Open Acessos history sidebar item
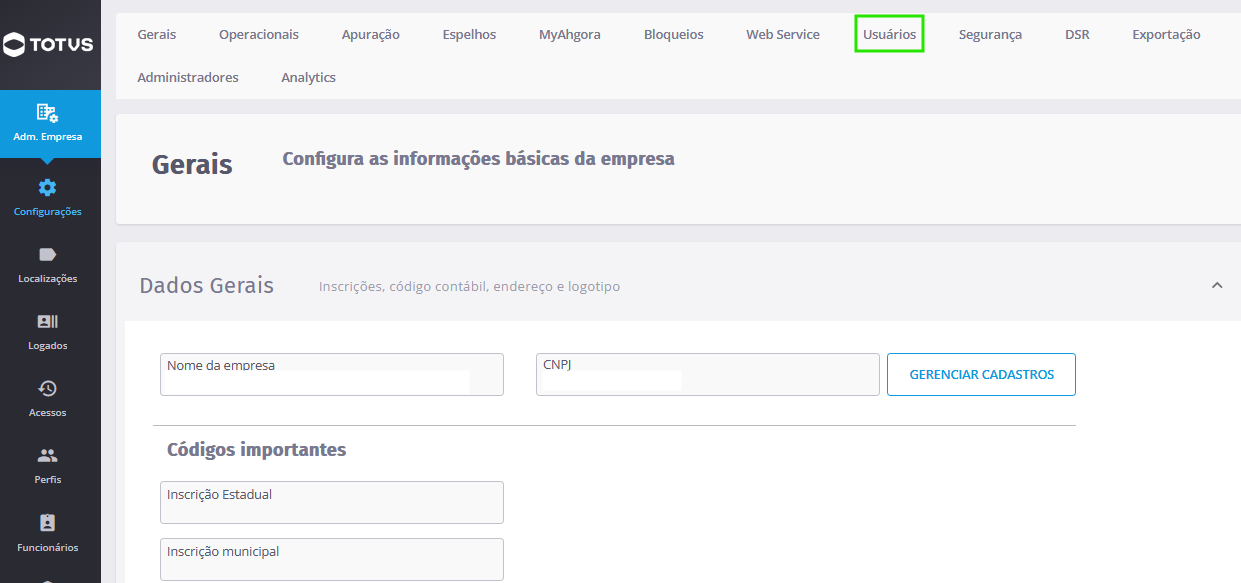Image resolution: width=1241 pixels, height=583 pixels. pos(48,398)
